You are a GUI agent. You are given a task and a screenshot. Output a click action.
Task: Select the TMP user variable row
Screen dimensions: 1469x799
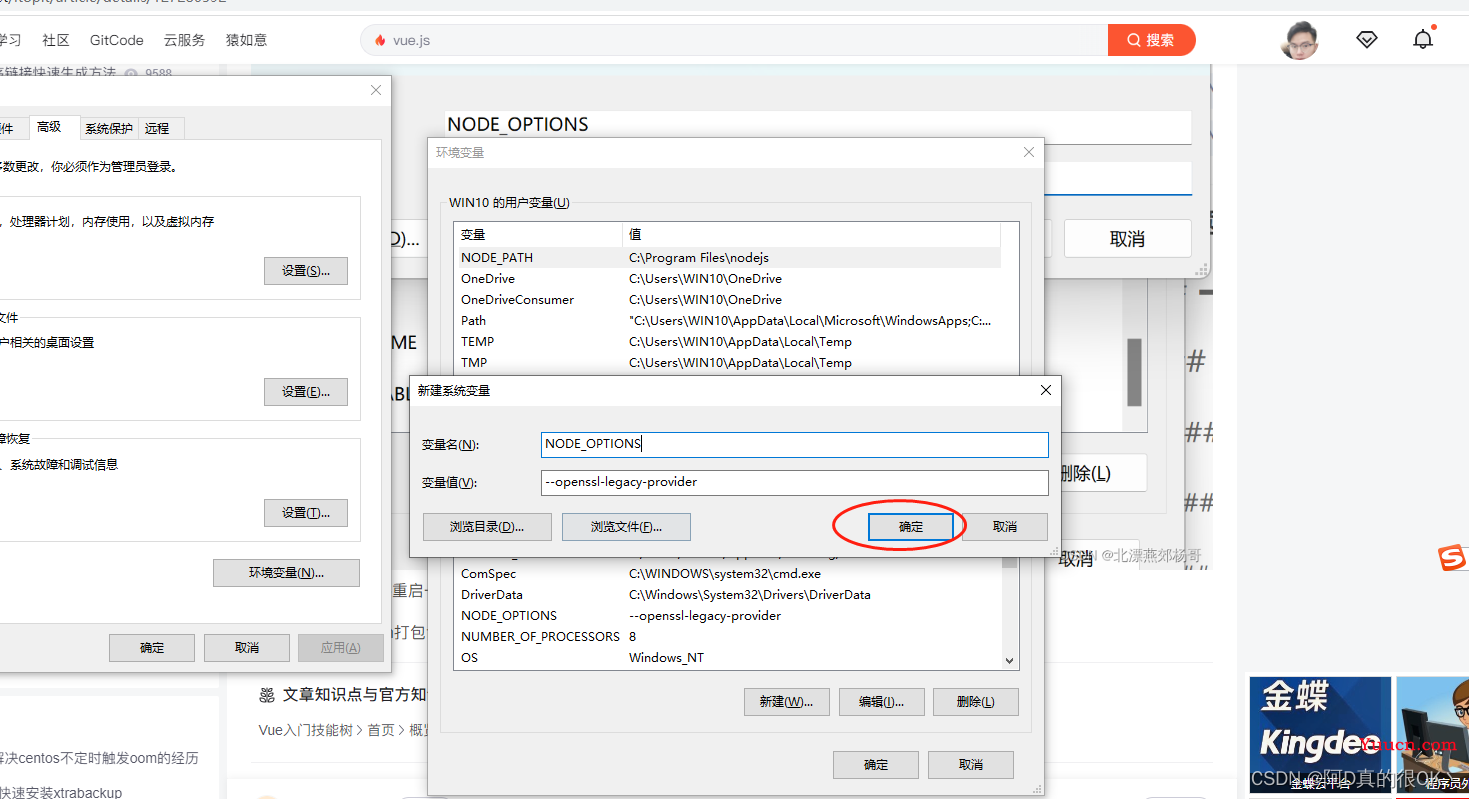point(727,362)
